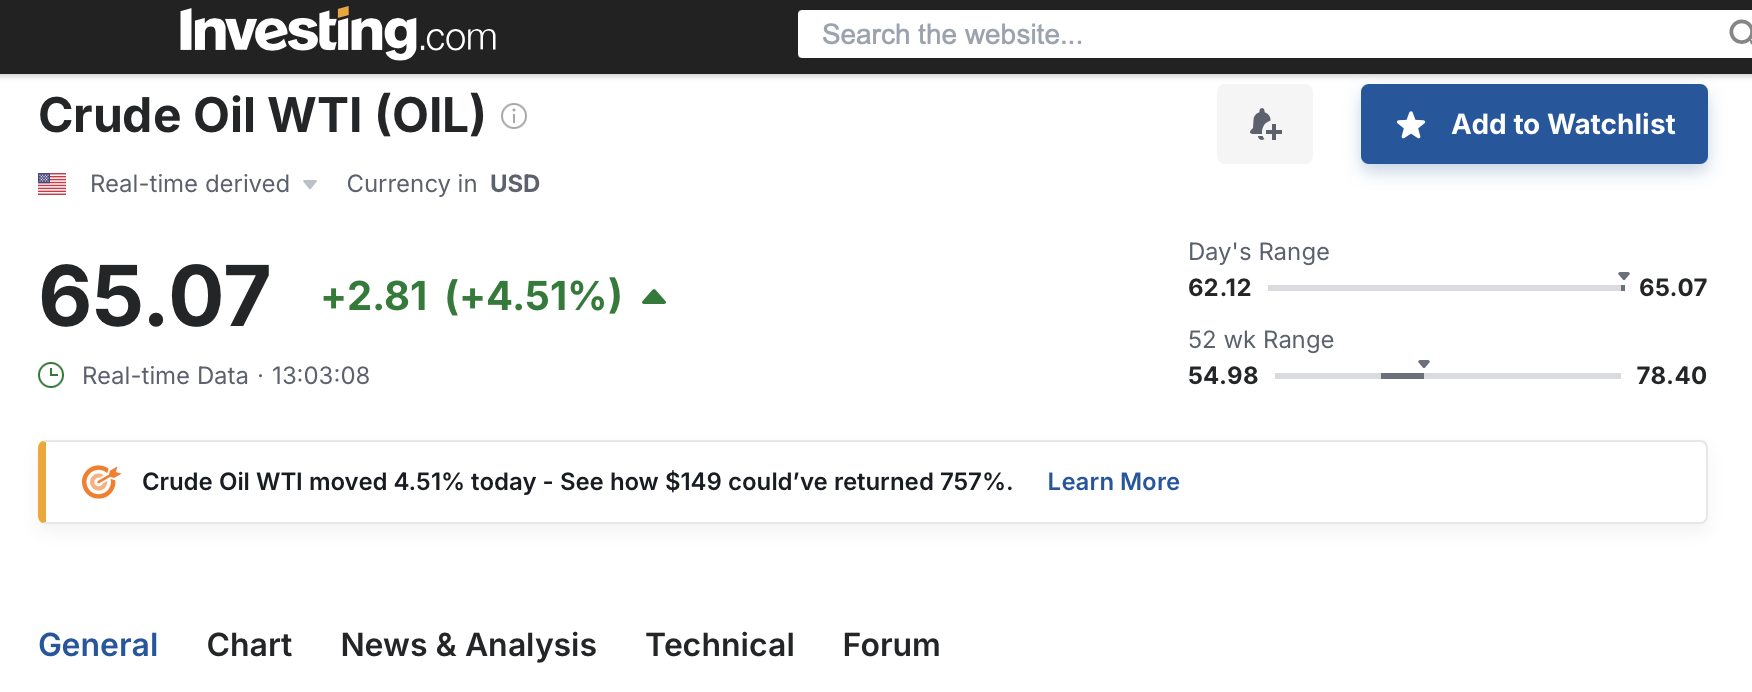
Task: Click the 52 wk Range slider bar
Action: [x=1447, y=376]
